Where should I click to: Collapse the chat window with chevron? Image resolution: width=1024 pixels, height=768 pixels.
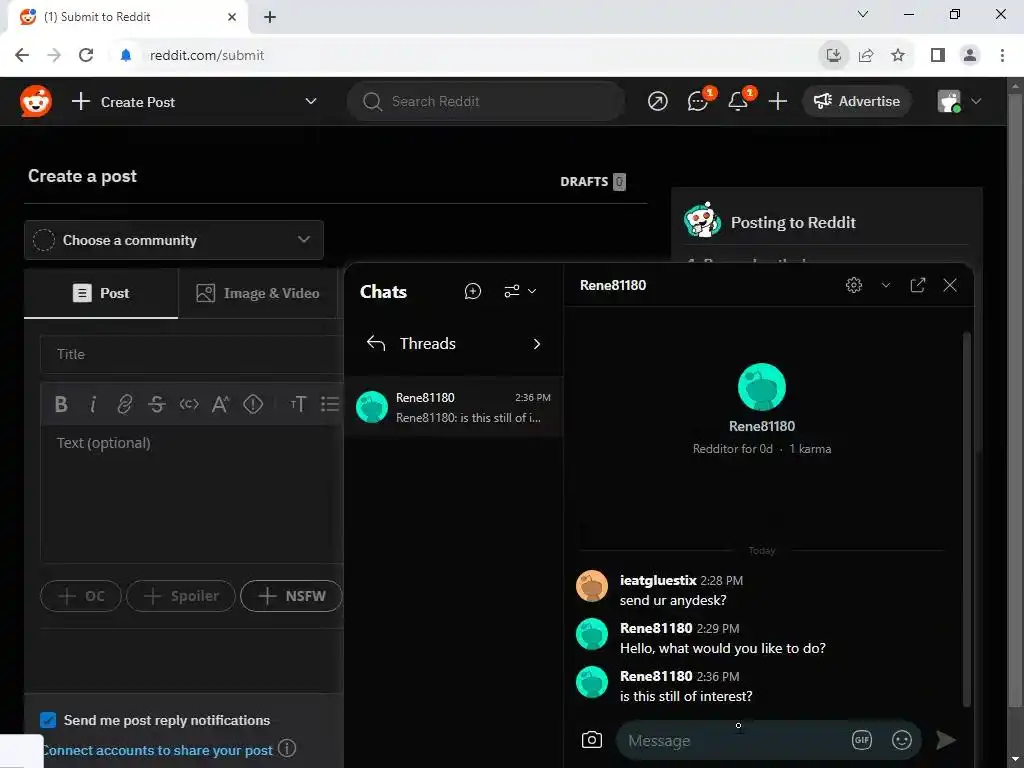point(886,285)
